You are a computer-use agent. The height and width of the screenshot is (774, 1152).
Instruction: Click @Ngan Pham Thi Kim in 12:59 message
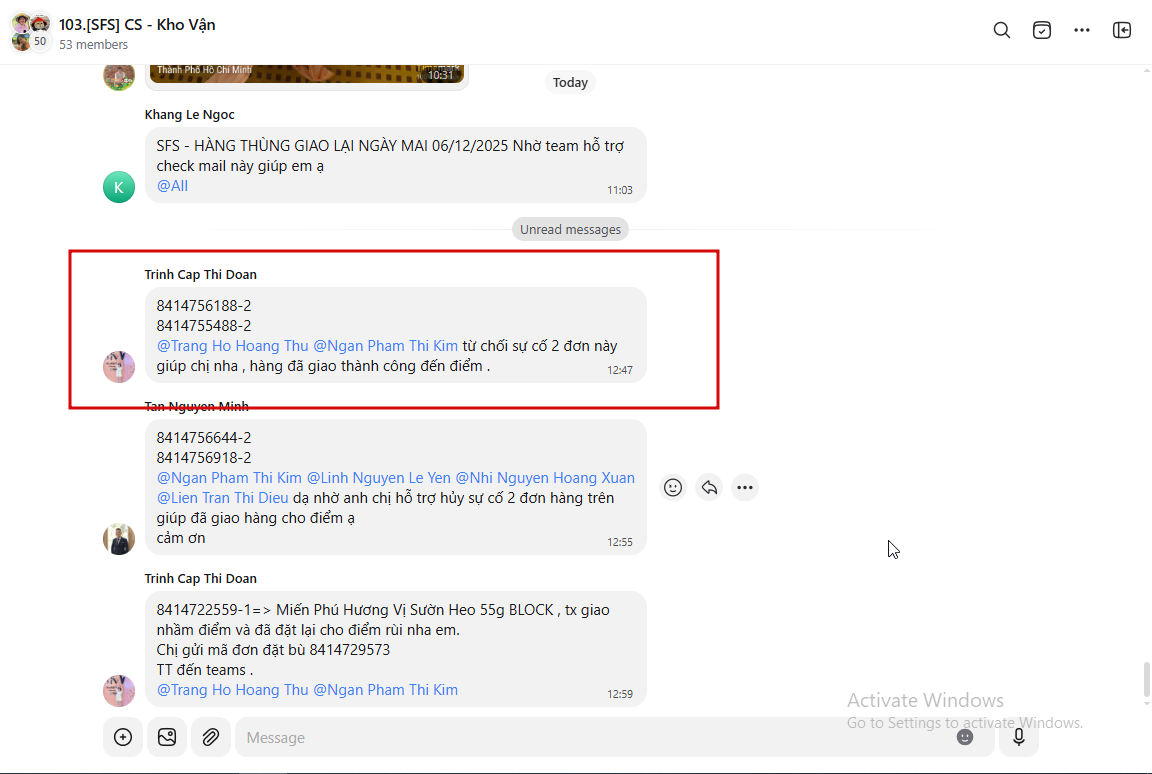click(386, 690)
